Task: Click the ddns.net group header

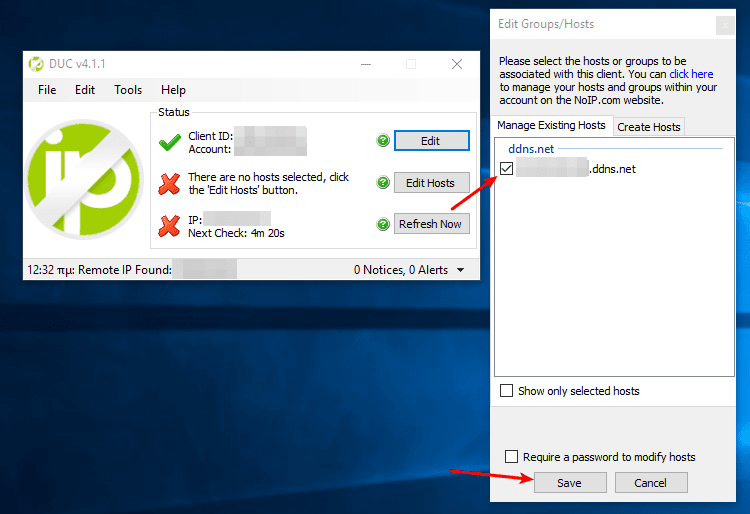Action: (x=531, y=149)
